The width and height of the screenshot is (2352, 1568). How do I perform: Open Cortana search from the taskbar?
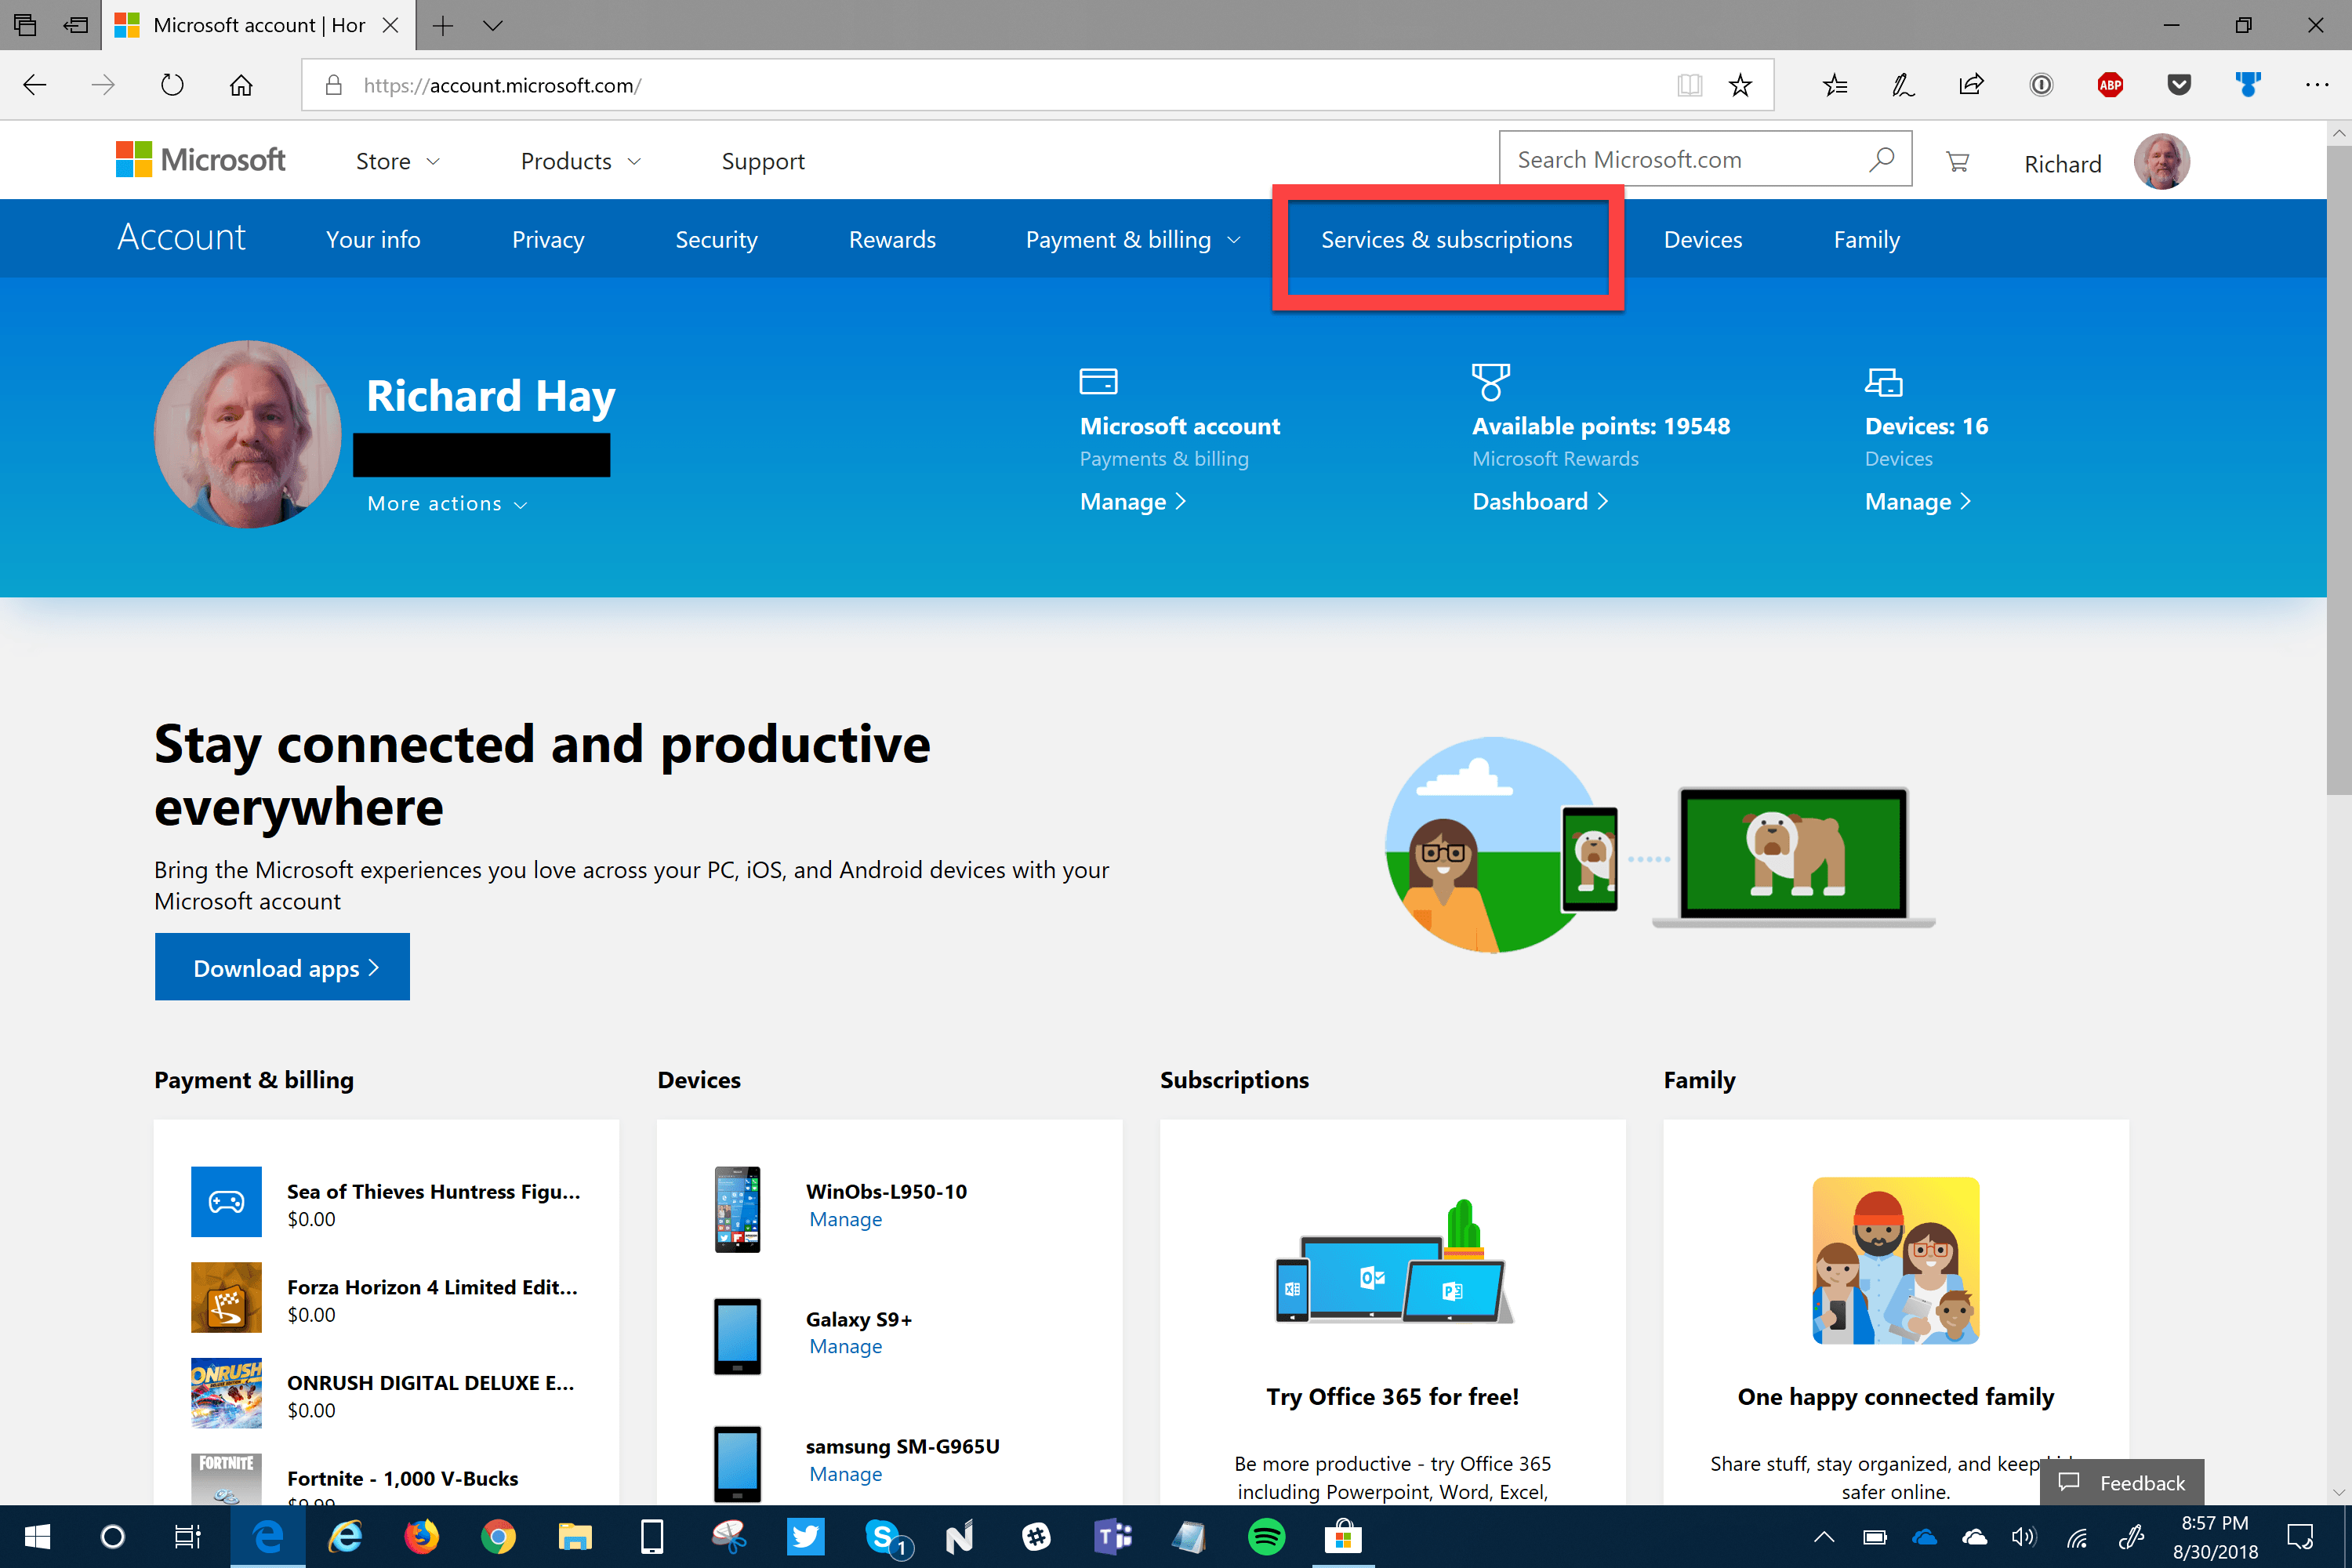pos(112,1537)
